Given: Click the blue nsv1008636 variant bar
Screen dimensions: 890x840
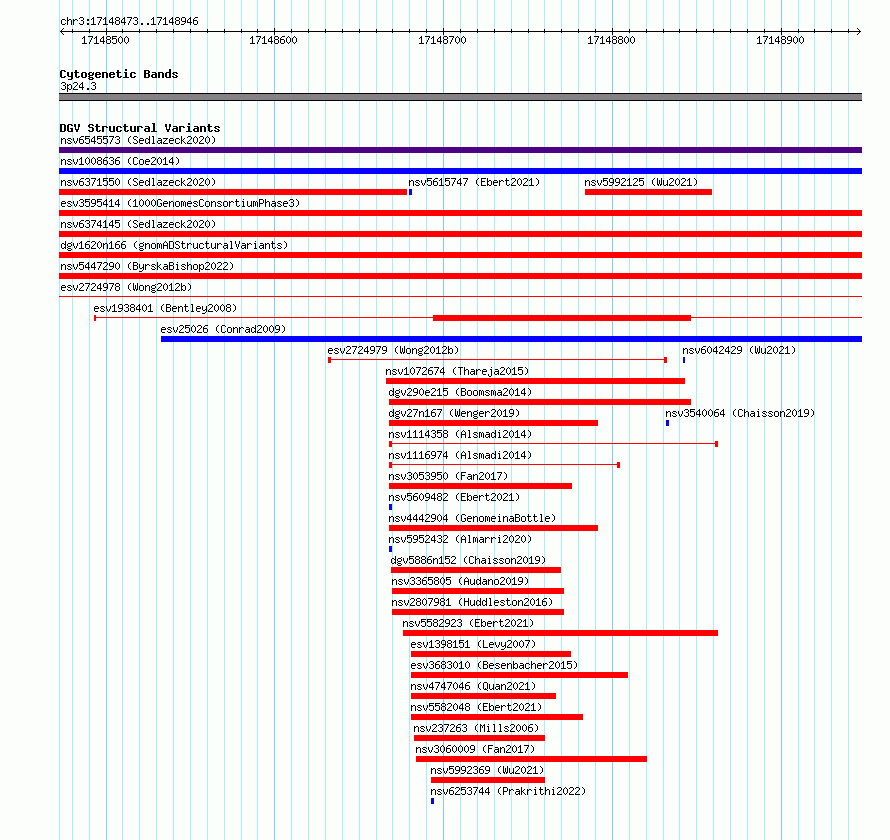Looking at the screenshot, I should 460,171.
